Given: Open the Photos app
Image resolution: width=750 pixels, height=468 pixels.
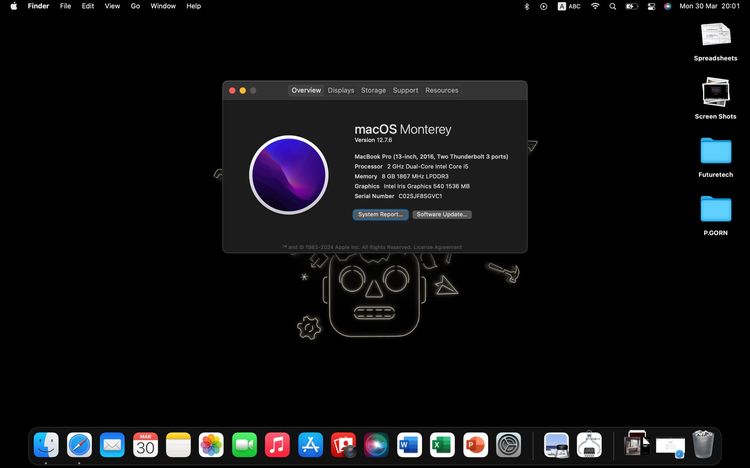Looking at the screenshot, I should pyautogui.click(x=211, y=445).
